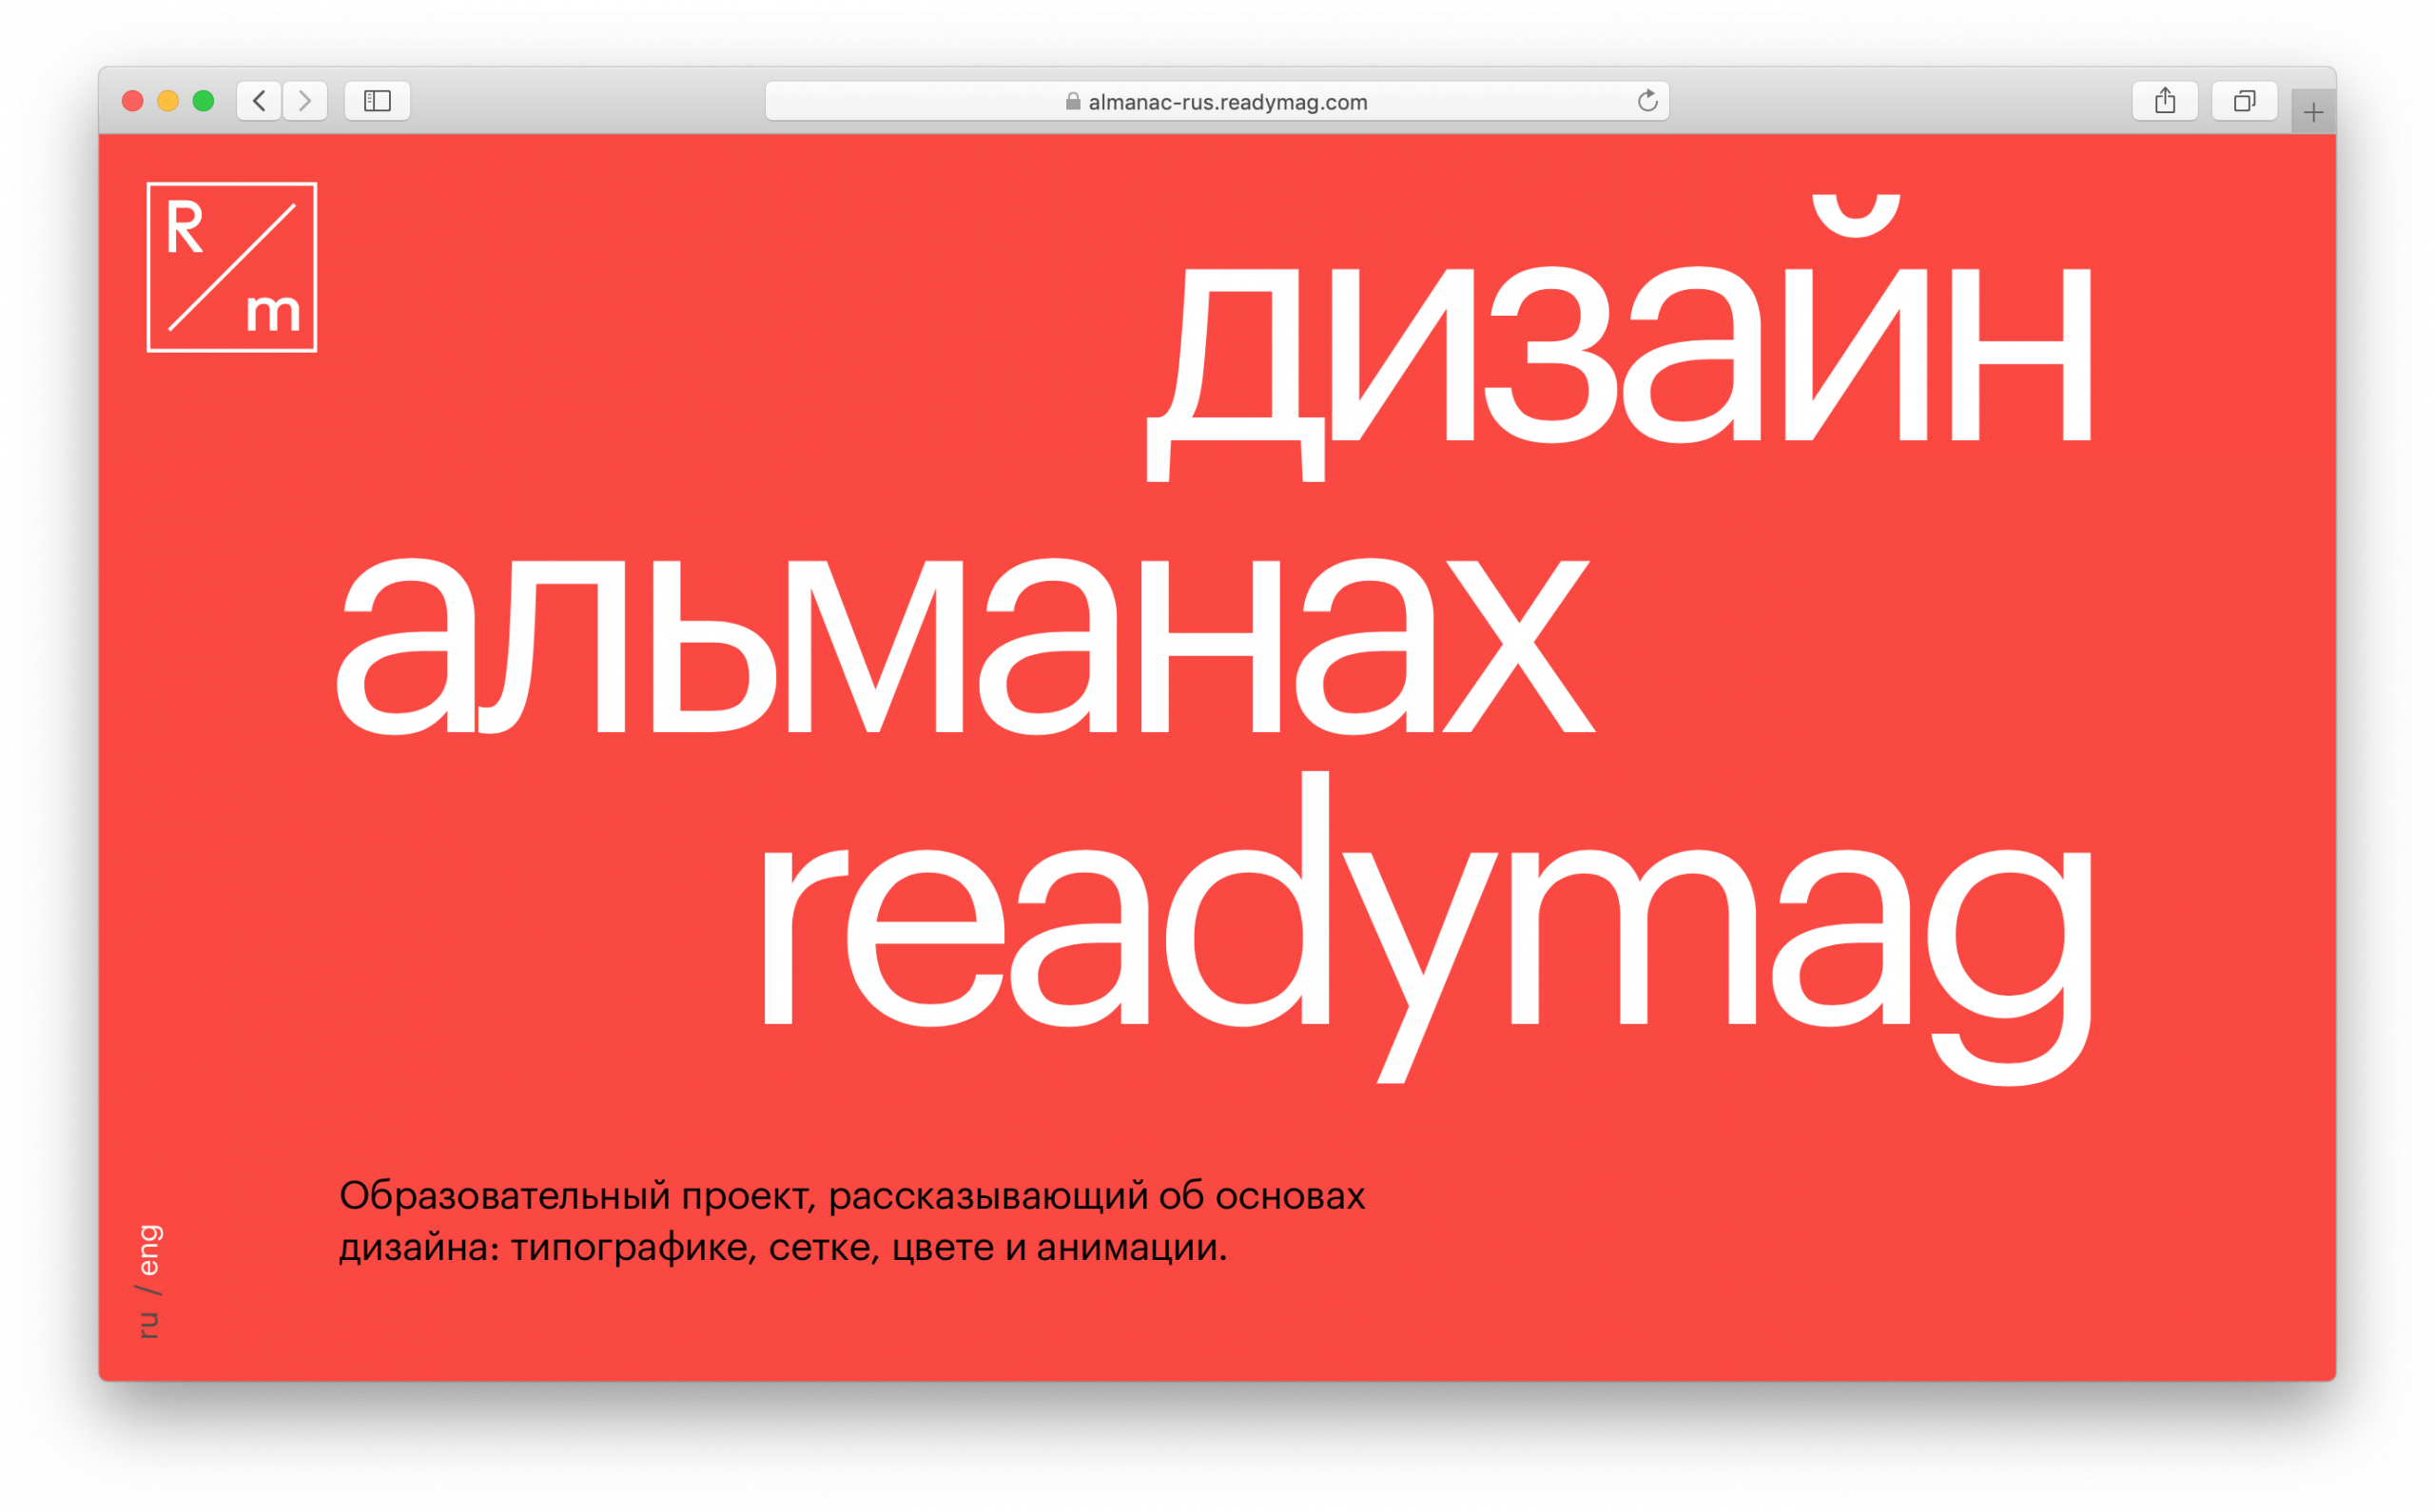Click the almanac-rus.readymag.com address field
Screen dimensions: 2435x1512
[x=1217, y=101]
